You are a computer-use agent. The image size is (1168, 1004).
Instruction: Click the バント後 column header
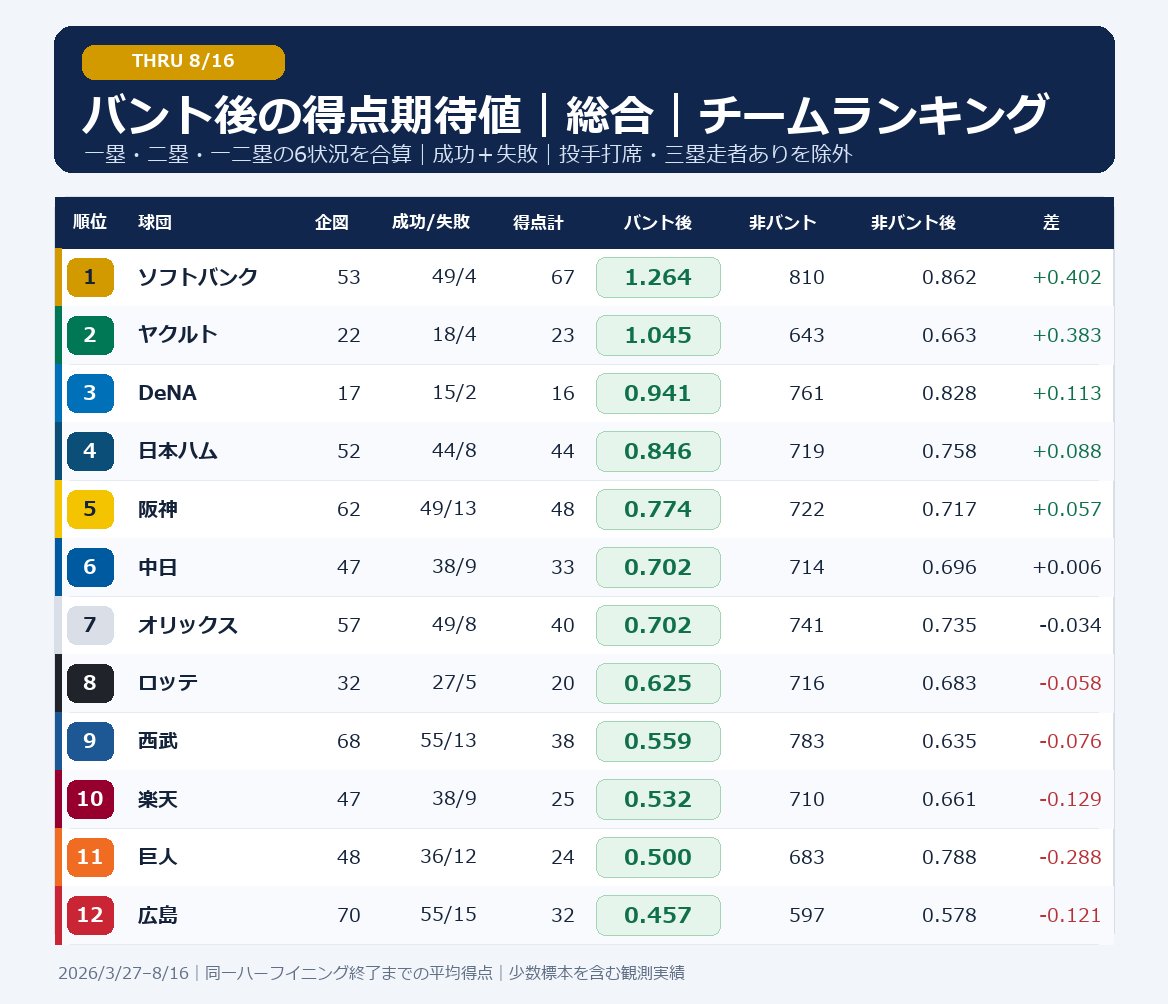658,222
